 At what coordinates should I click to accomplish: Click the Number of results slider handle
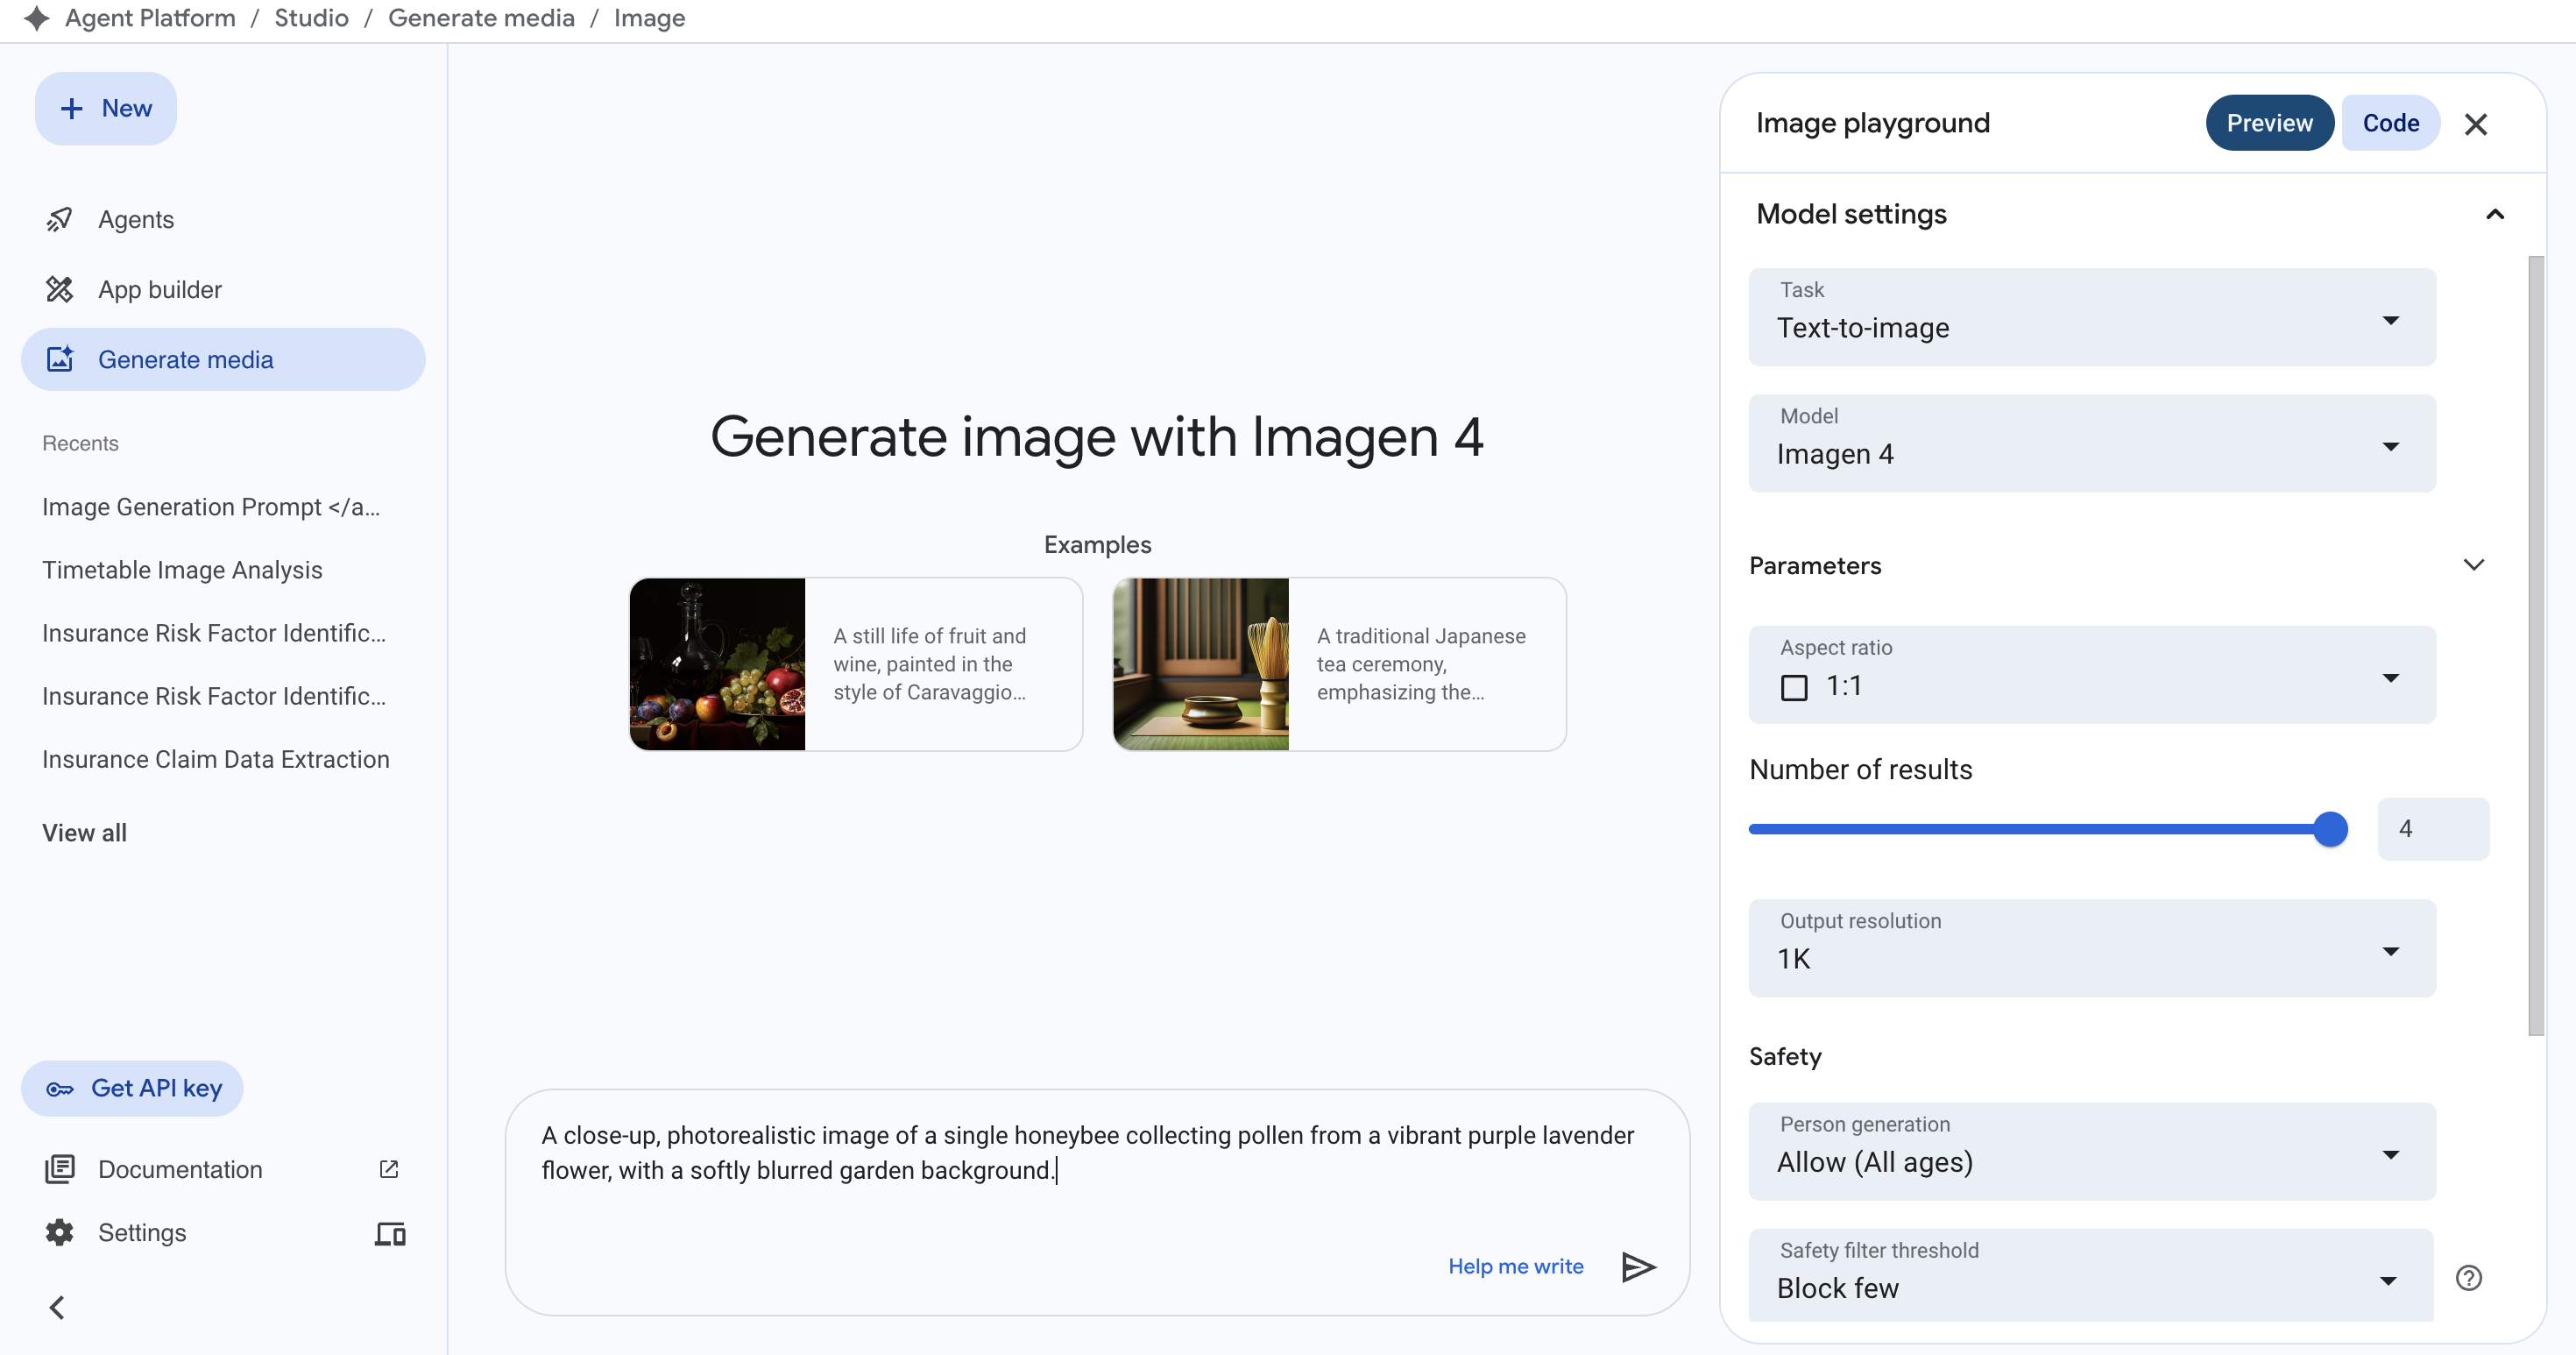coord(2330,829)
